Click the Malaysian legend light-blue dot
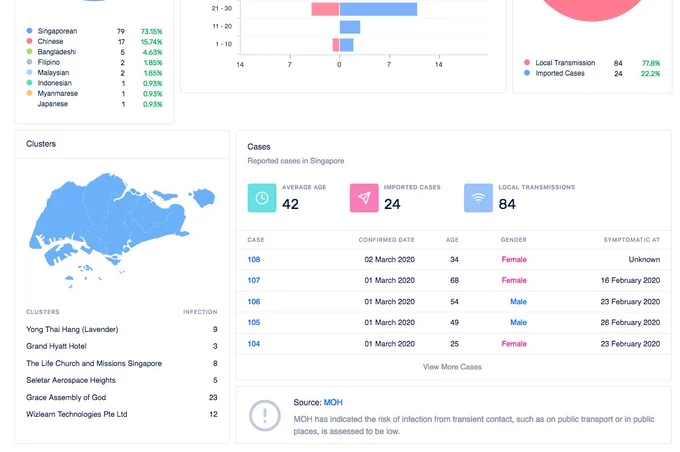The height and width of the screenshot is (452, 680). coord(29,72)
